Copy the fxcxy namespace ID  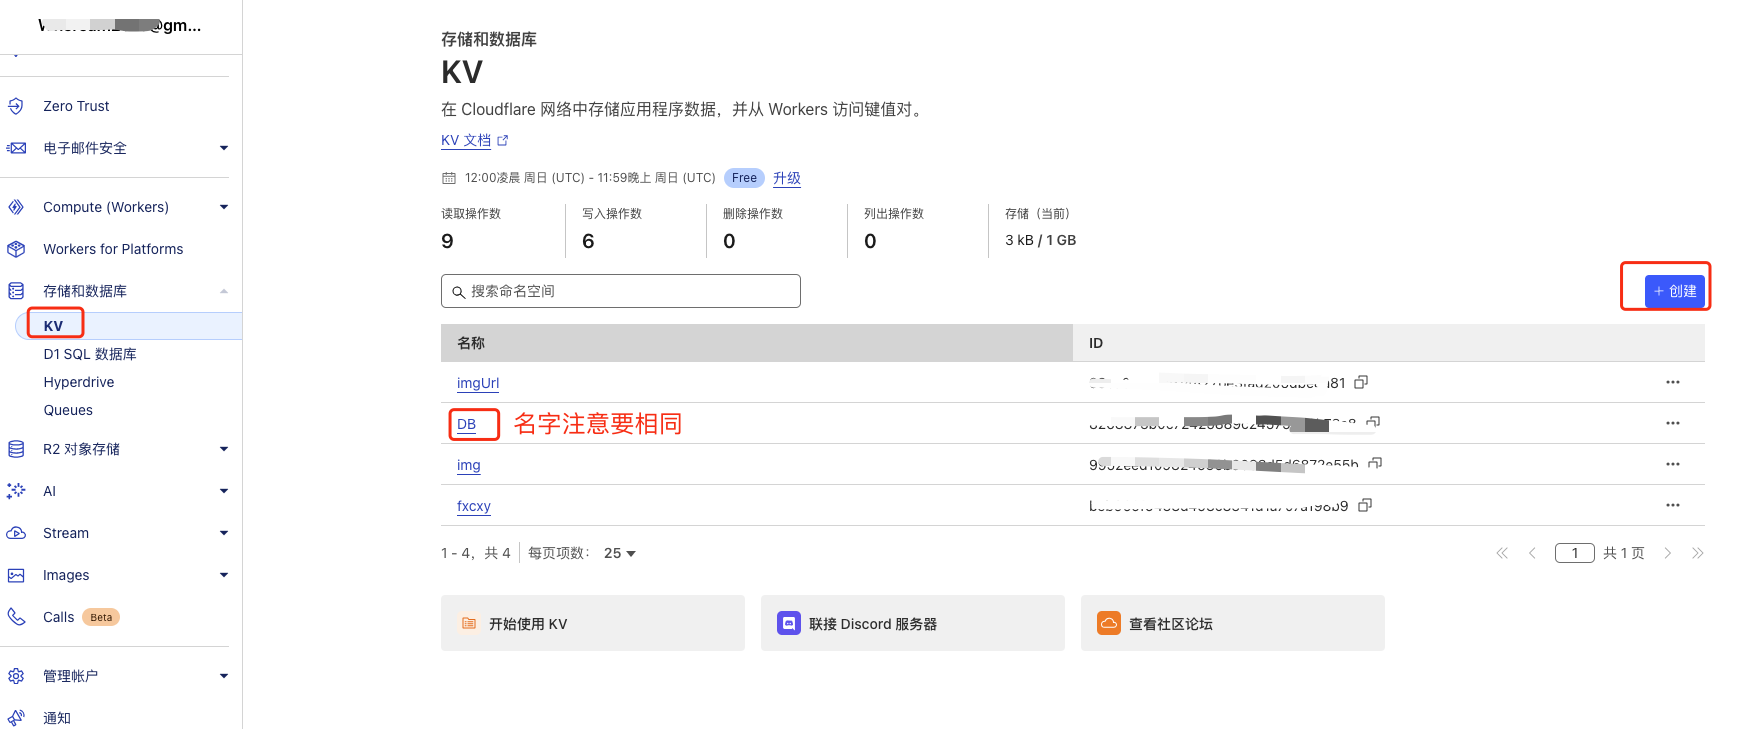[1365, 505]
